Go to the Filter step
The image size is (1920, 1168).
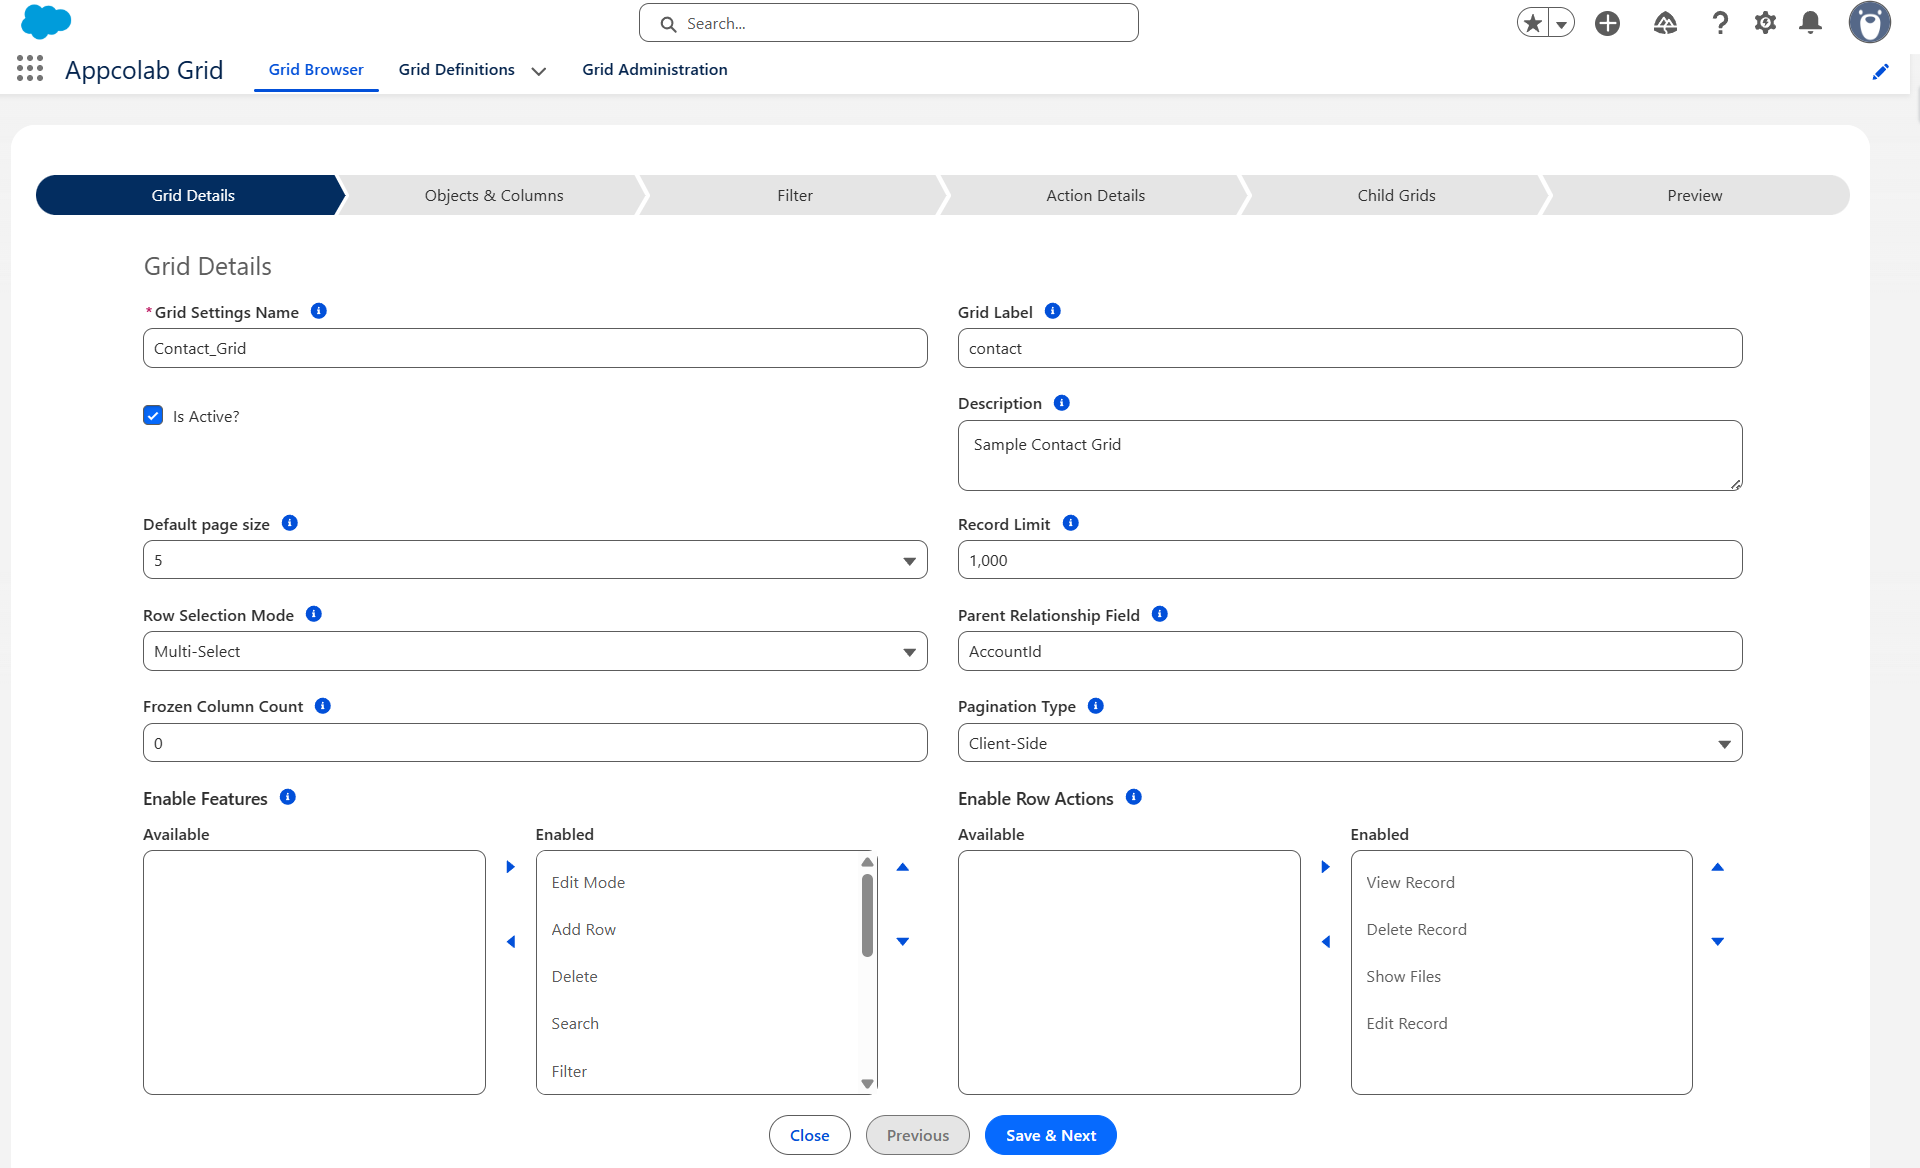[795, 195]
